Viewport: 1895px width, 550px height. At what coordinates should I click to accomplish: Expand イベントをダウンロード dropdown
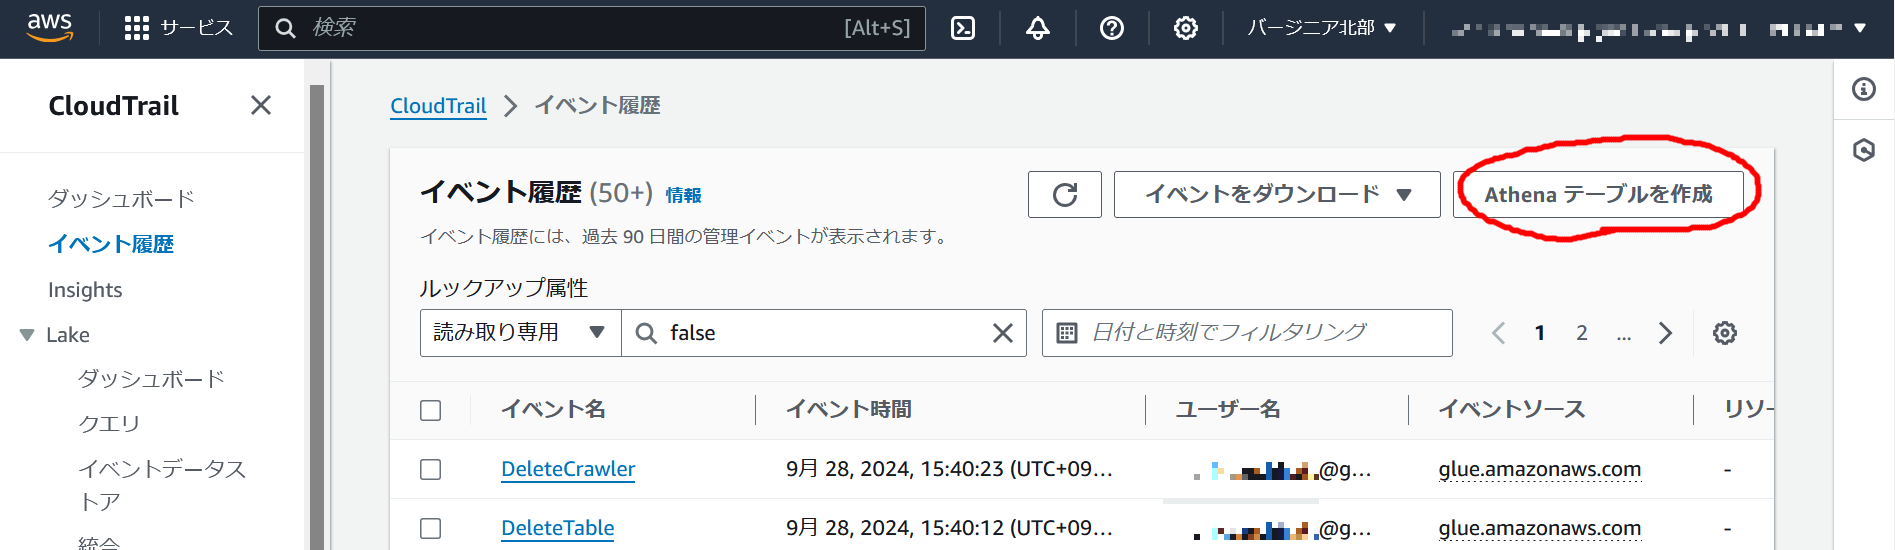[x=1277, y=194]
